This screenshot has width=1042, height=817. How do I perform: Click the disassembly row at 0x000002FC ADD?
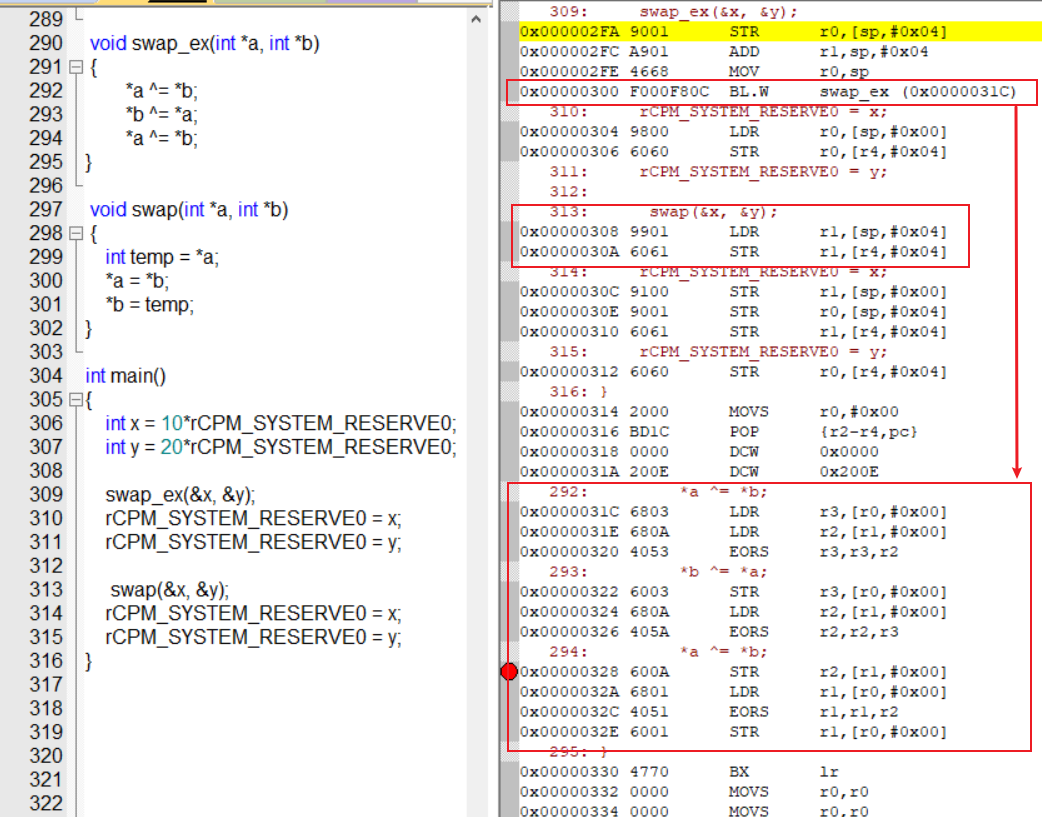pyautogui.click(x=780, y=51)
